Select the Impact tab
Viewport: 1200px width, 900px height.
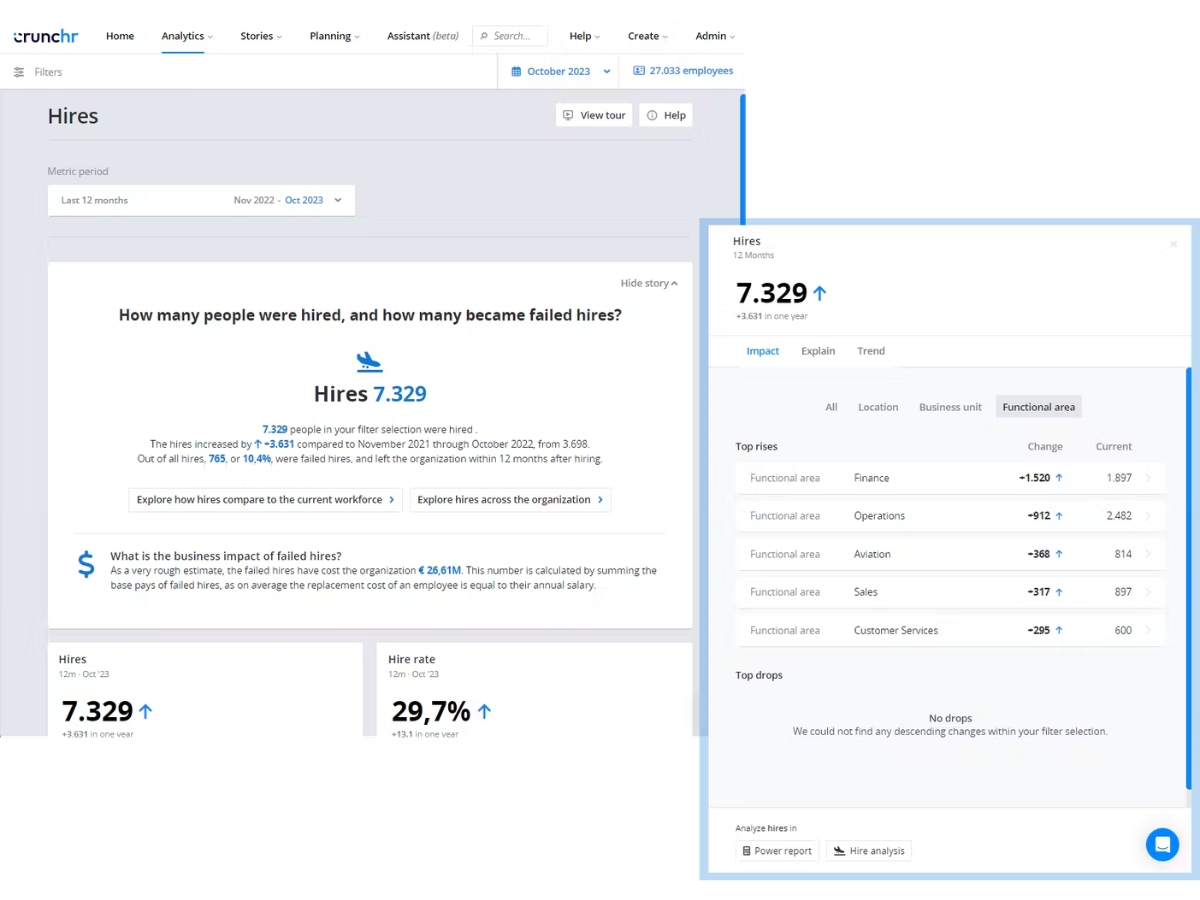pos(763,351)
